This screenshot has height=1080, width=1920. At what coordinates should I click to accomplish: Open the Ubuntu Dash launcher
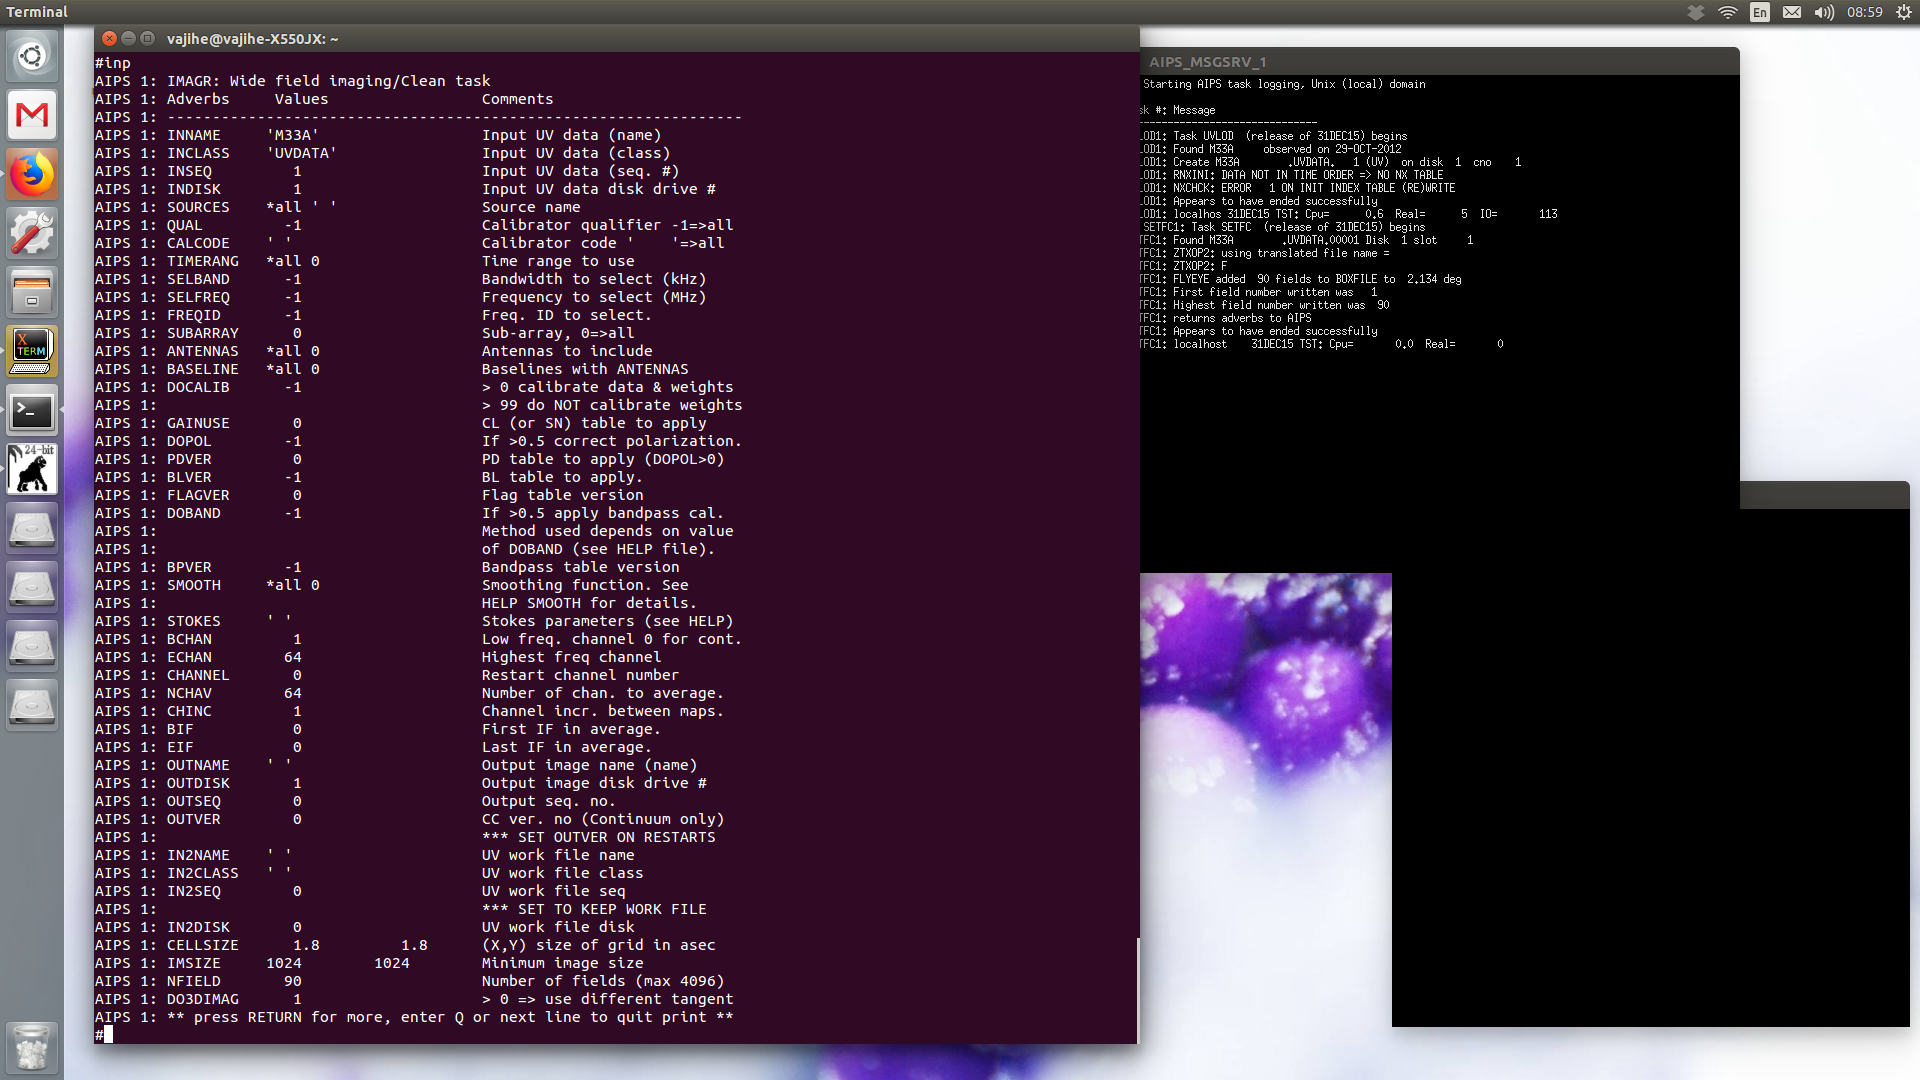point(32,56)
